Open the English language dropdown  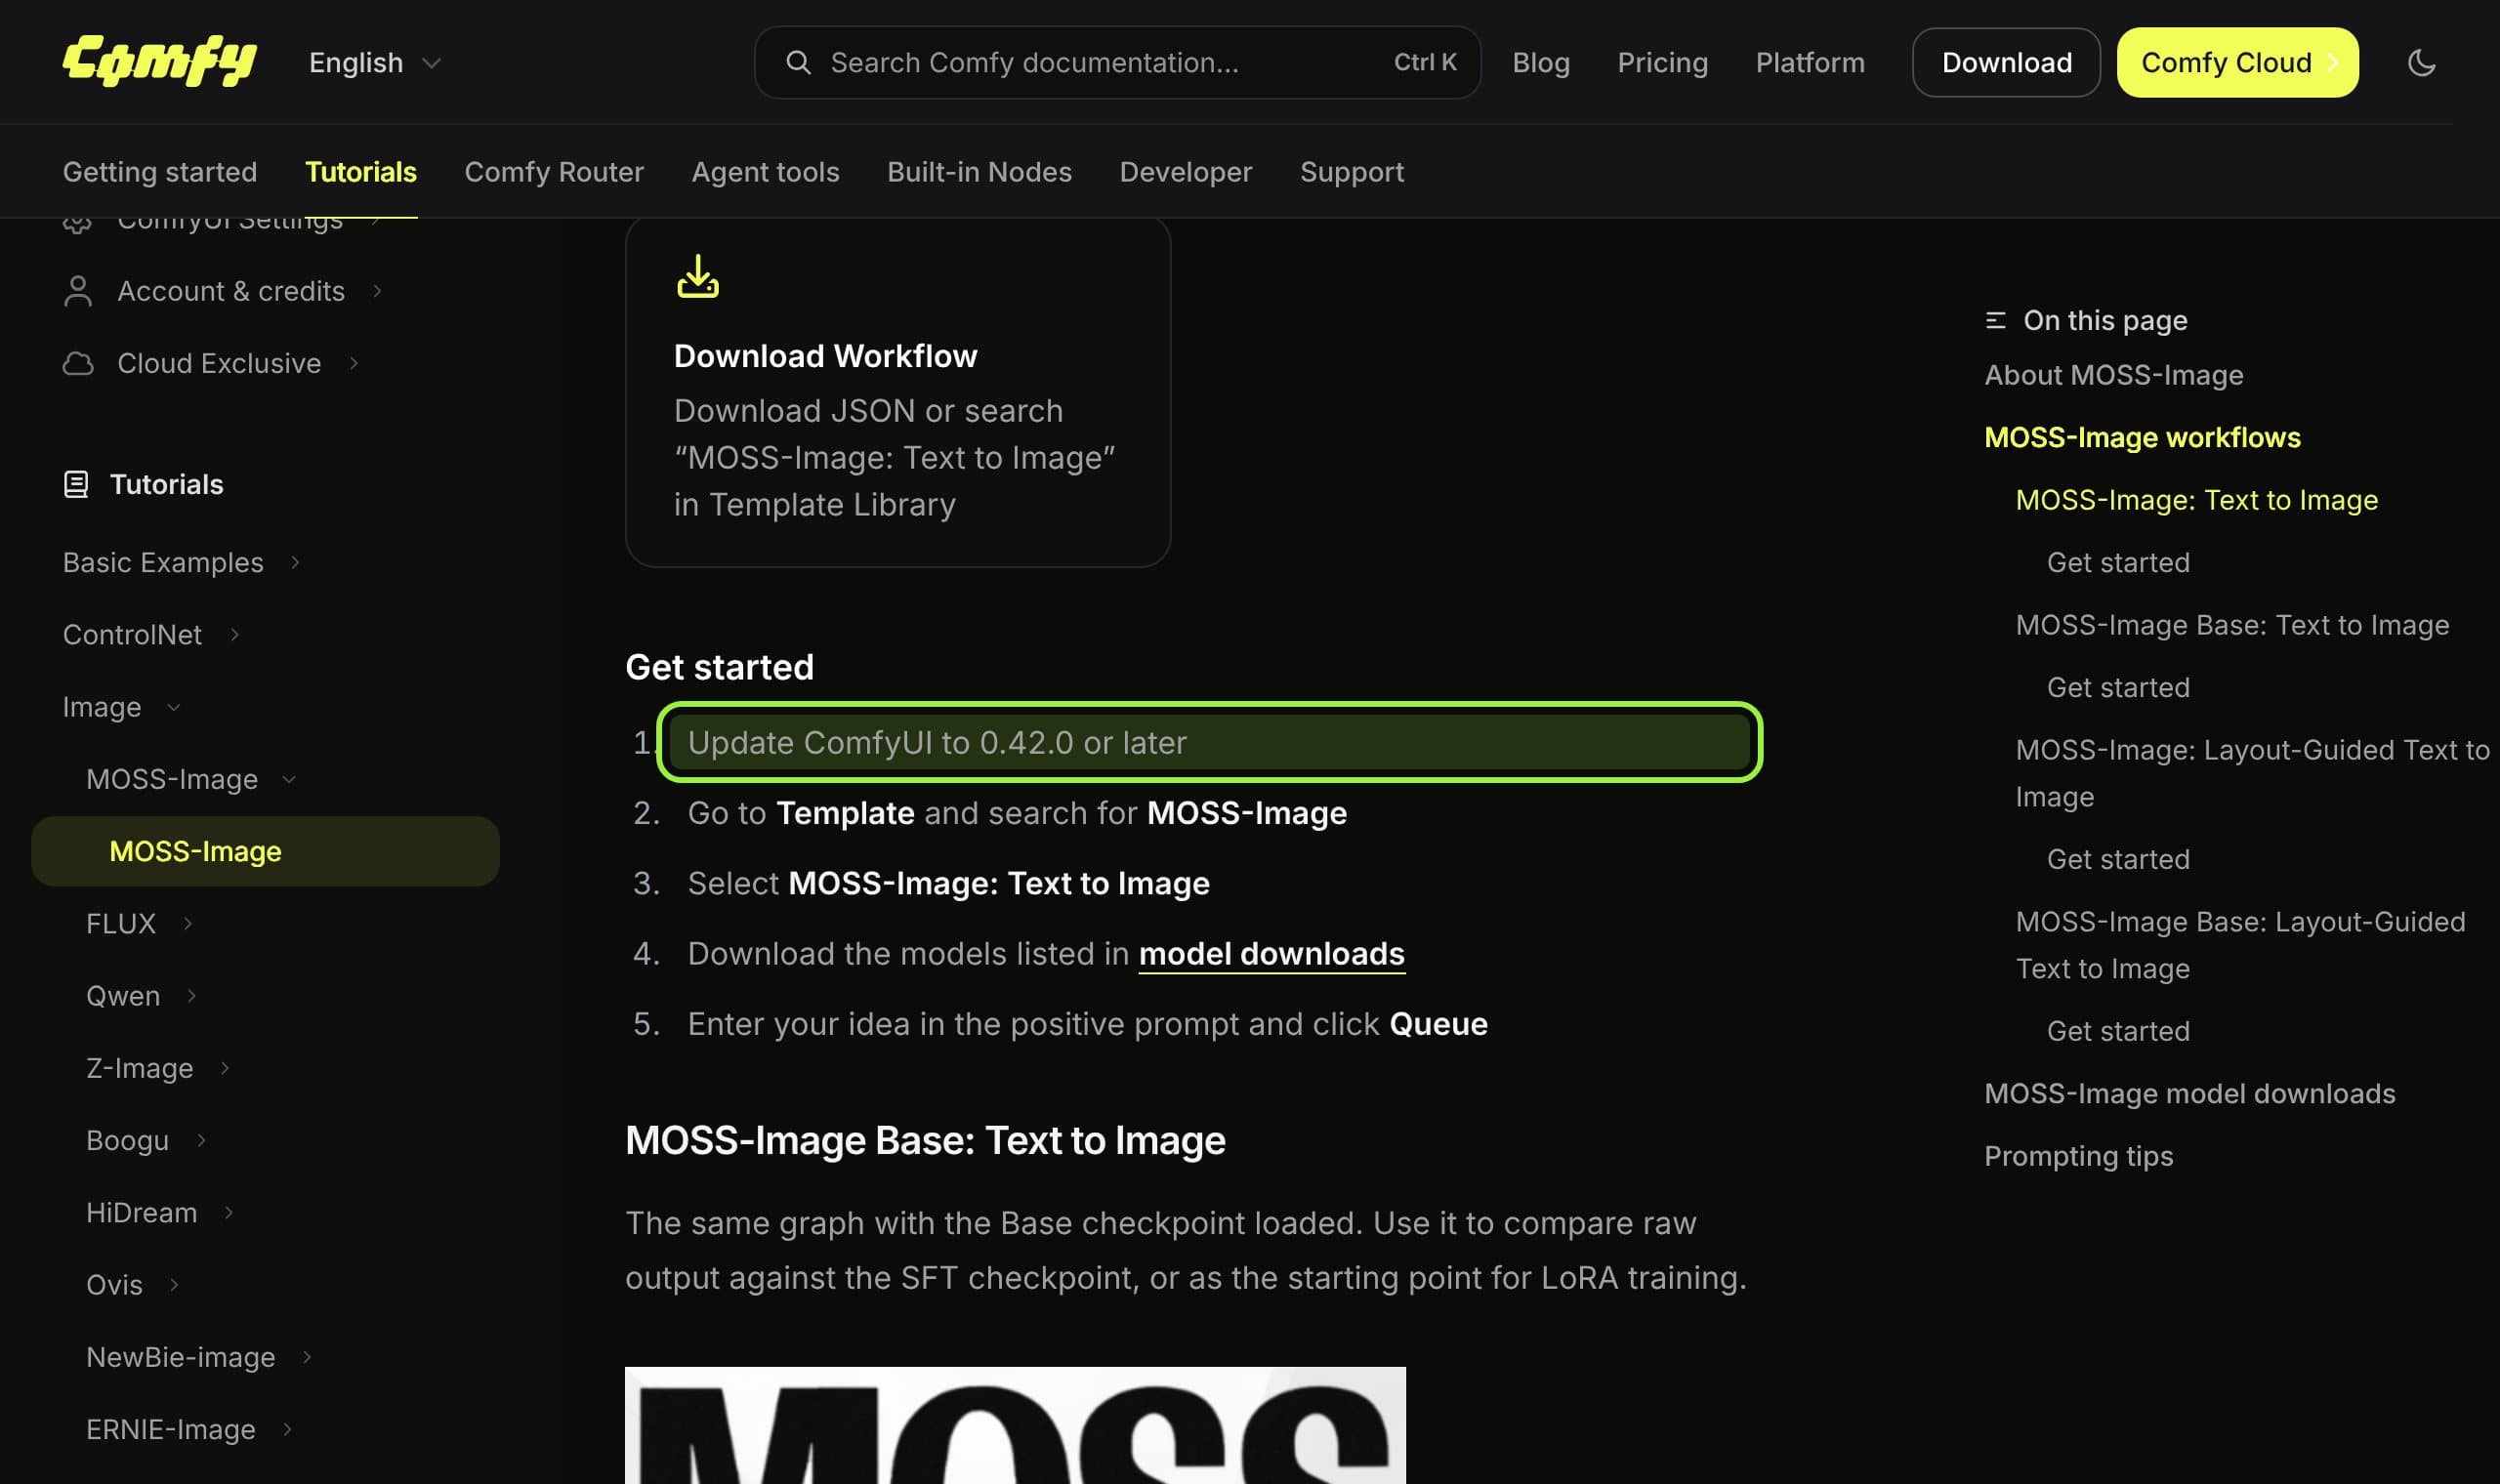[374, 62]
